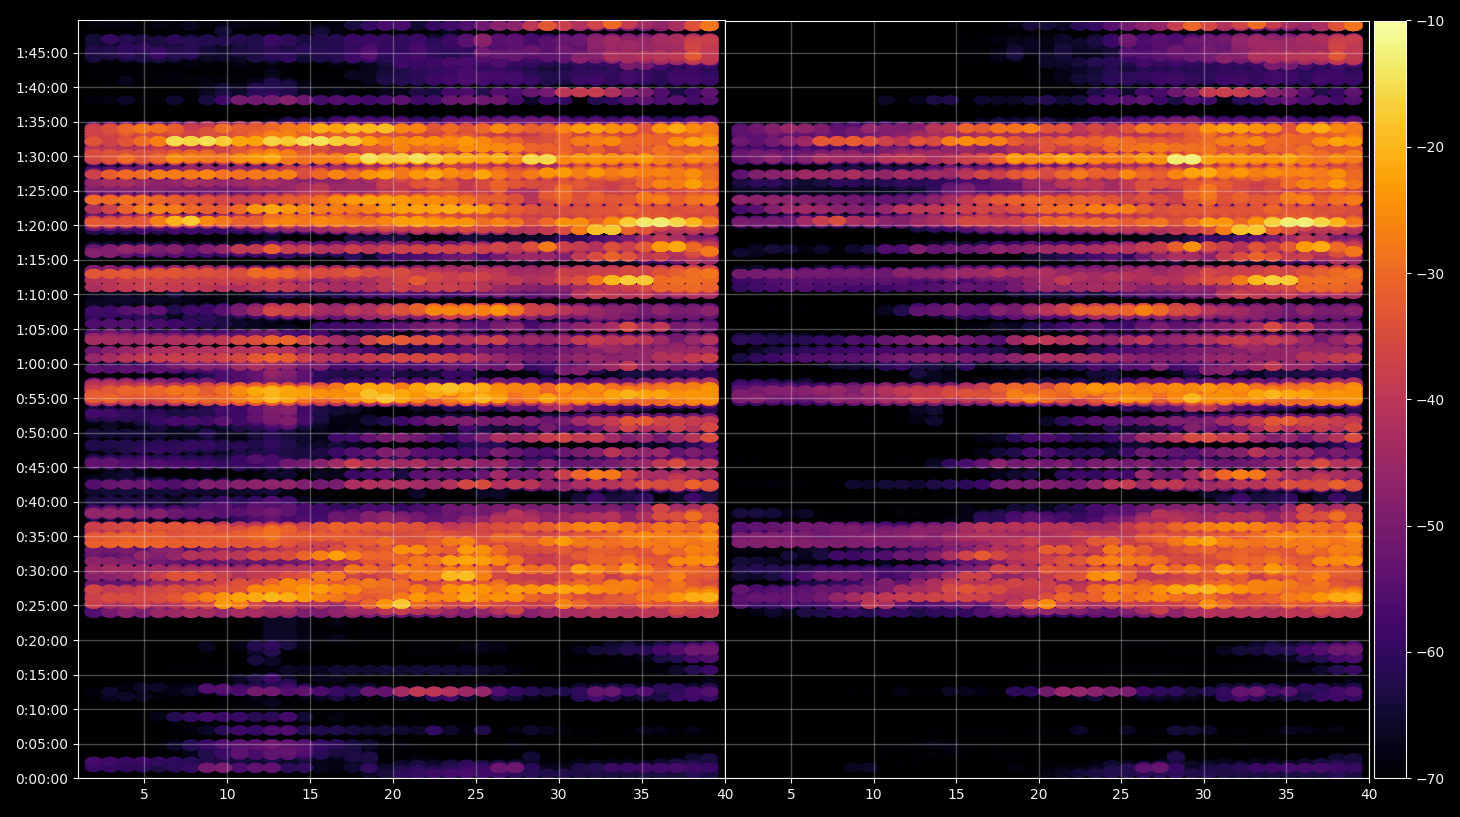The height and width of the screenshot is (817, 1460).
Task: Select the 1:35:00 y-axis tick
Action: click(x=42, y=122)
